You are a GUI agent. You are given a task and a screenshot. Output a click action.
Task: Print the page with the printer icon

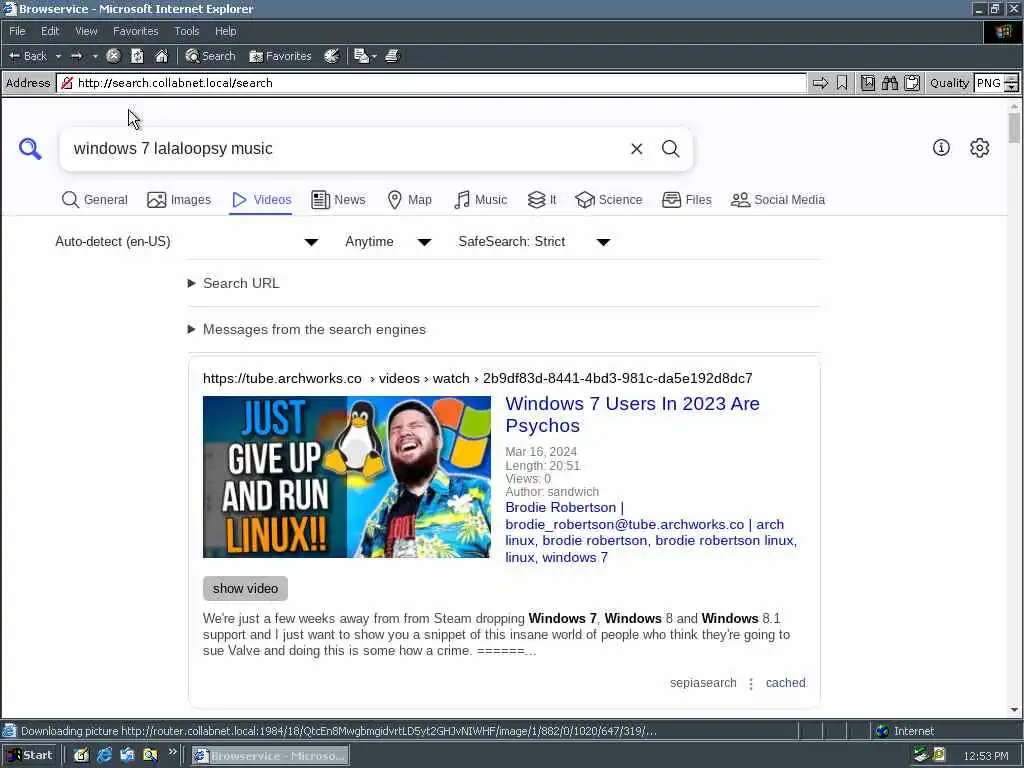[392, 56]
